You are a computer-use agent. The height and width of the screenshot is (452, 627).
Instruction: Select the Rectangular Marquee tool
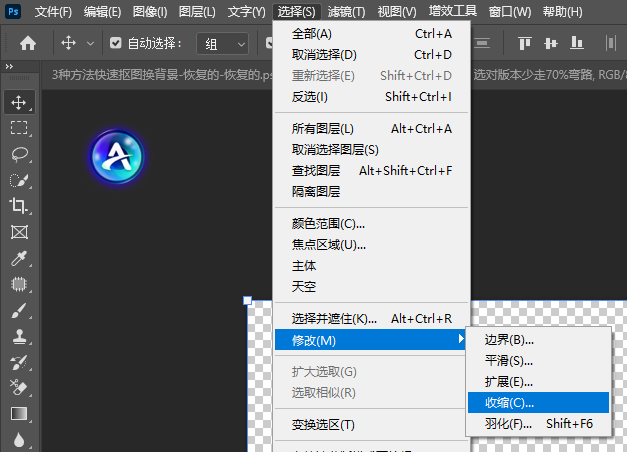pos(19,128)
